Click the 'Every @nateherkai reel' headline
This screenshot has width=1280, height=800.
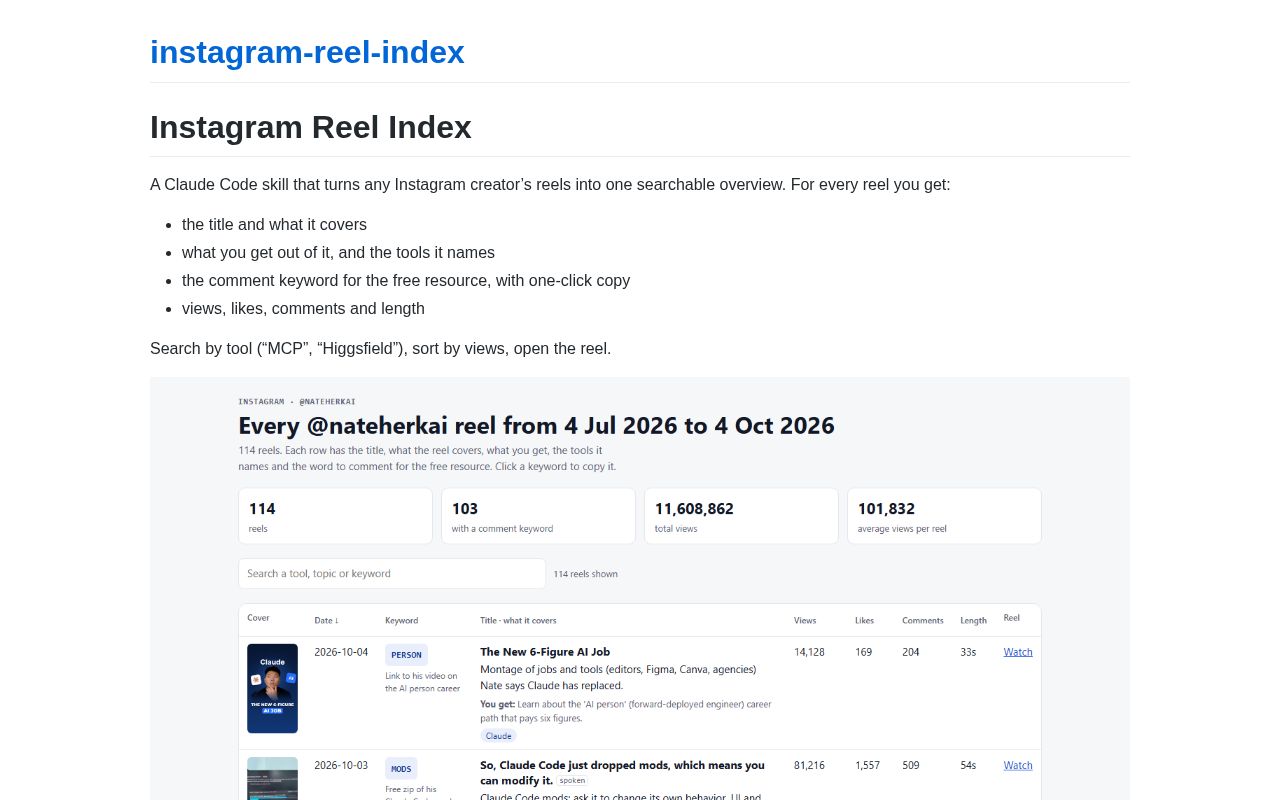tap(536, 426)
